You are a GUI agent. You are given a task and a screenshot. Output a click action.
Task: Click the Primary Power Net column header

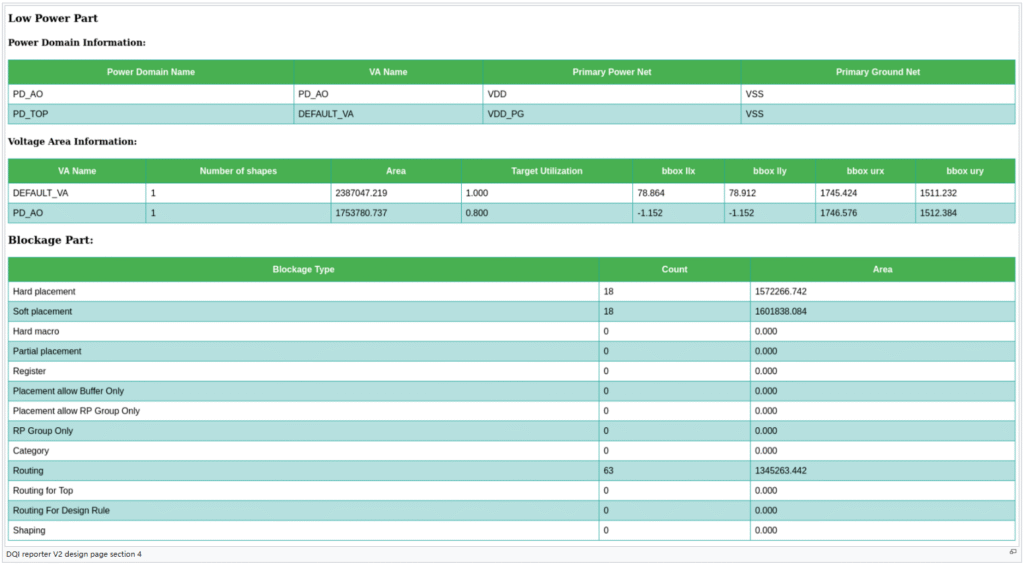tap(611, 72)
